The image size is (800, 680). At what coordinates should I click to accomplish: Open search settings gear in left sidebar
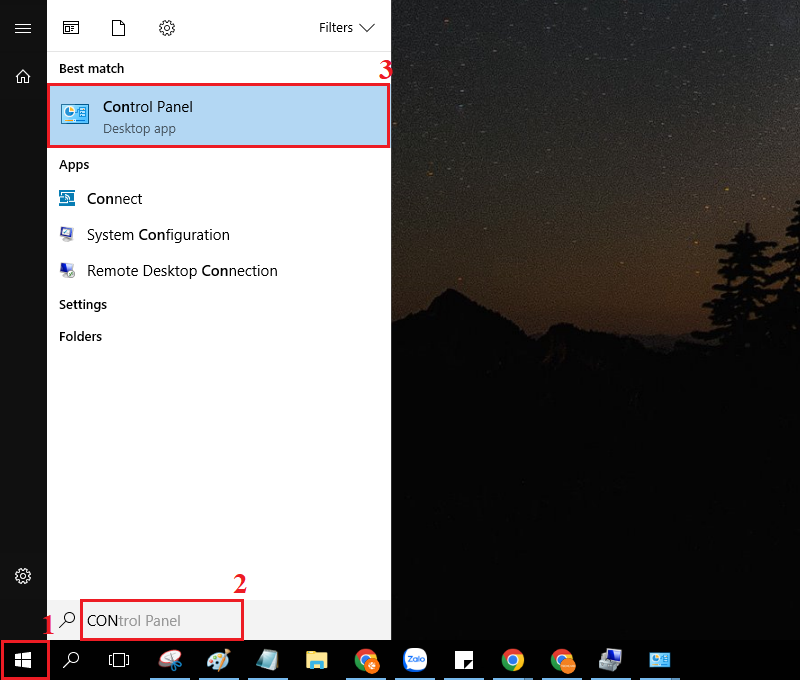(x=23, y=576)
